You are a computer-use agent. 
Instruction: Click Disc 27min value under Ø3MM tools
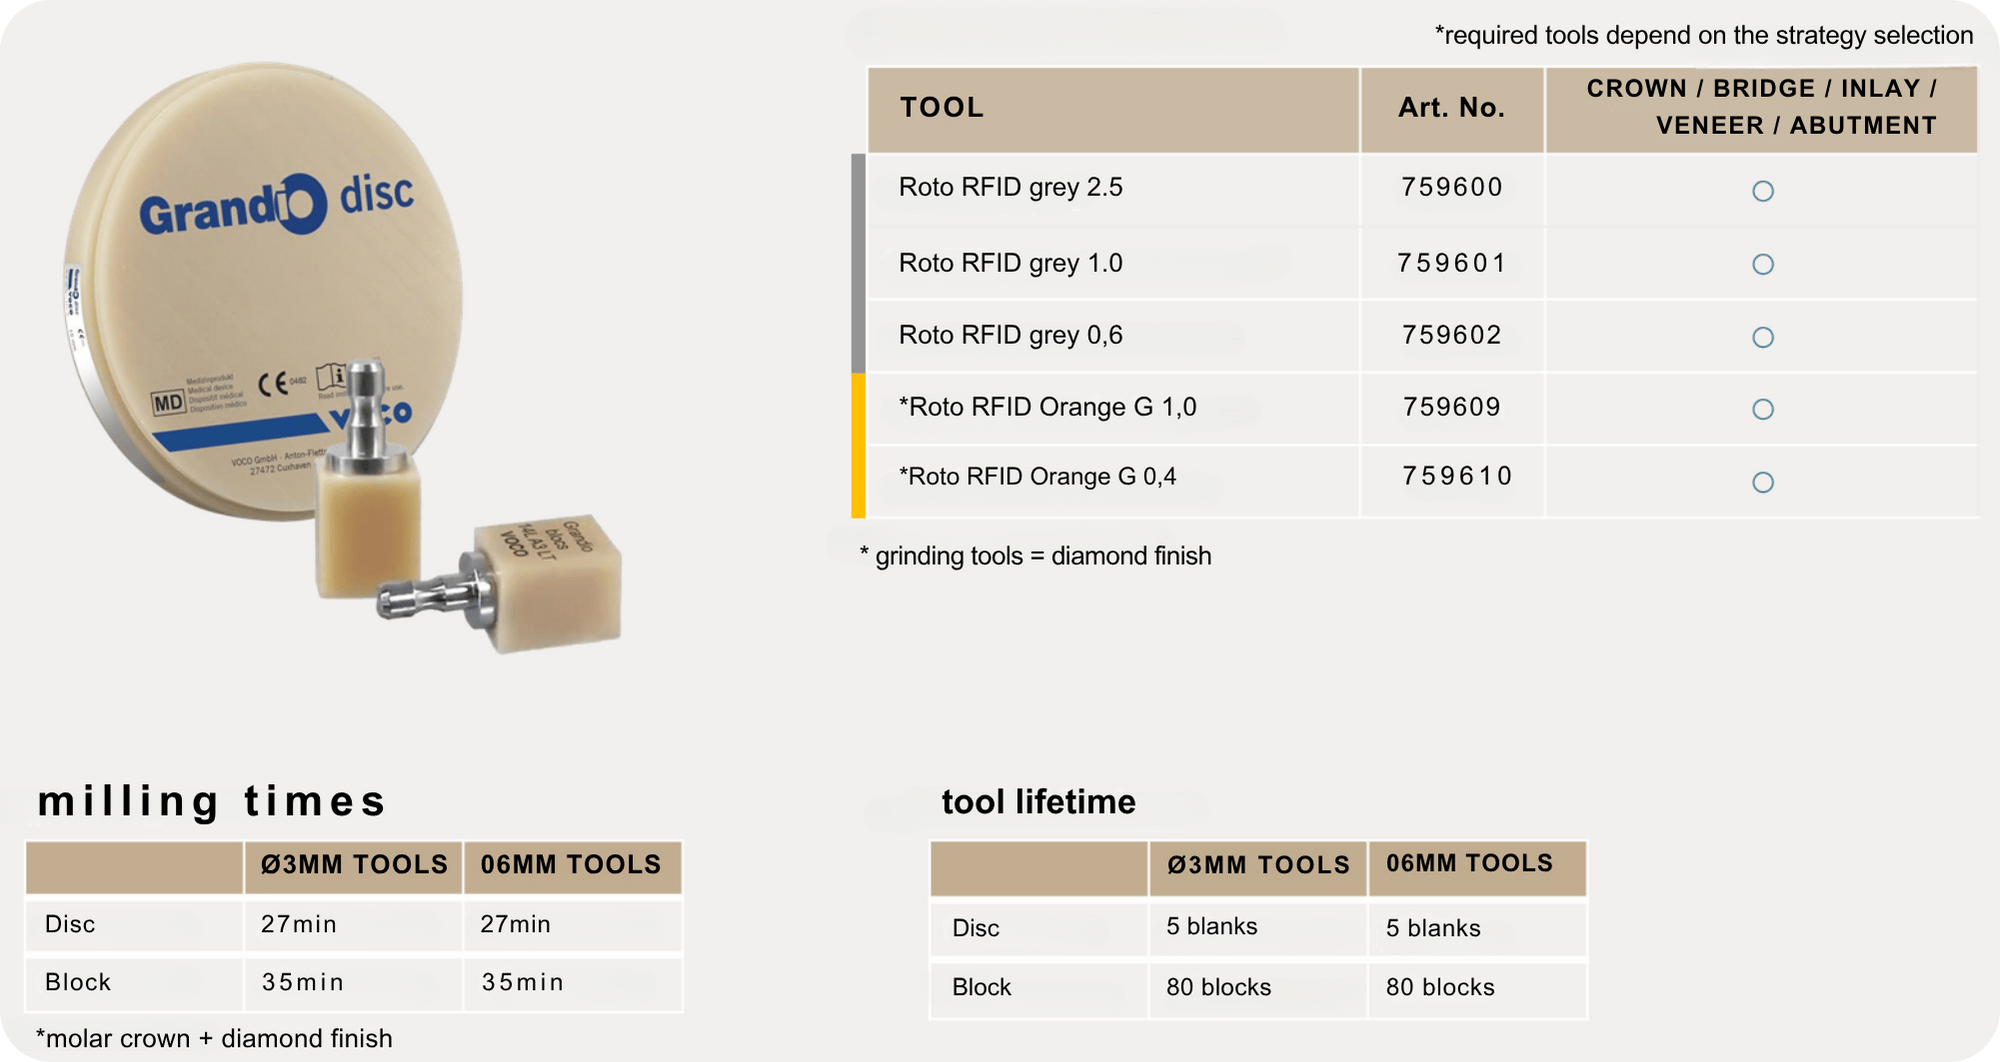click(299, 924)
